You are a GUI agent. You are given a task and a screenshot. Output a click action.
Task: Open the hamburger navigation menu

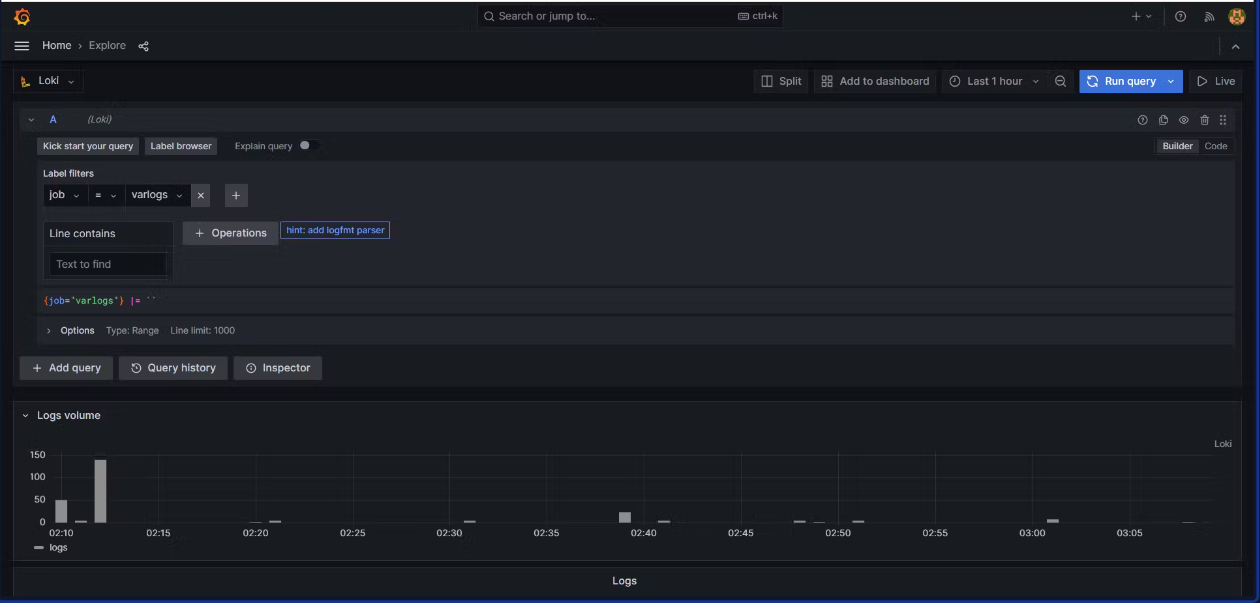(x=22, y=46)
